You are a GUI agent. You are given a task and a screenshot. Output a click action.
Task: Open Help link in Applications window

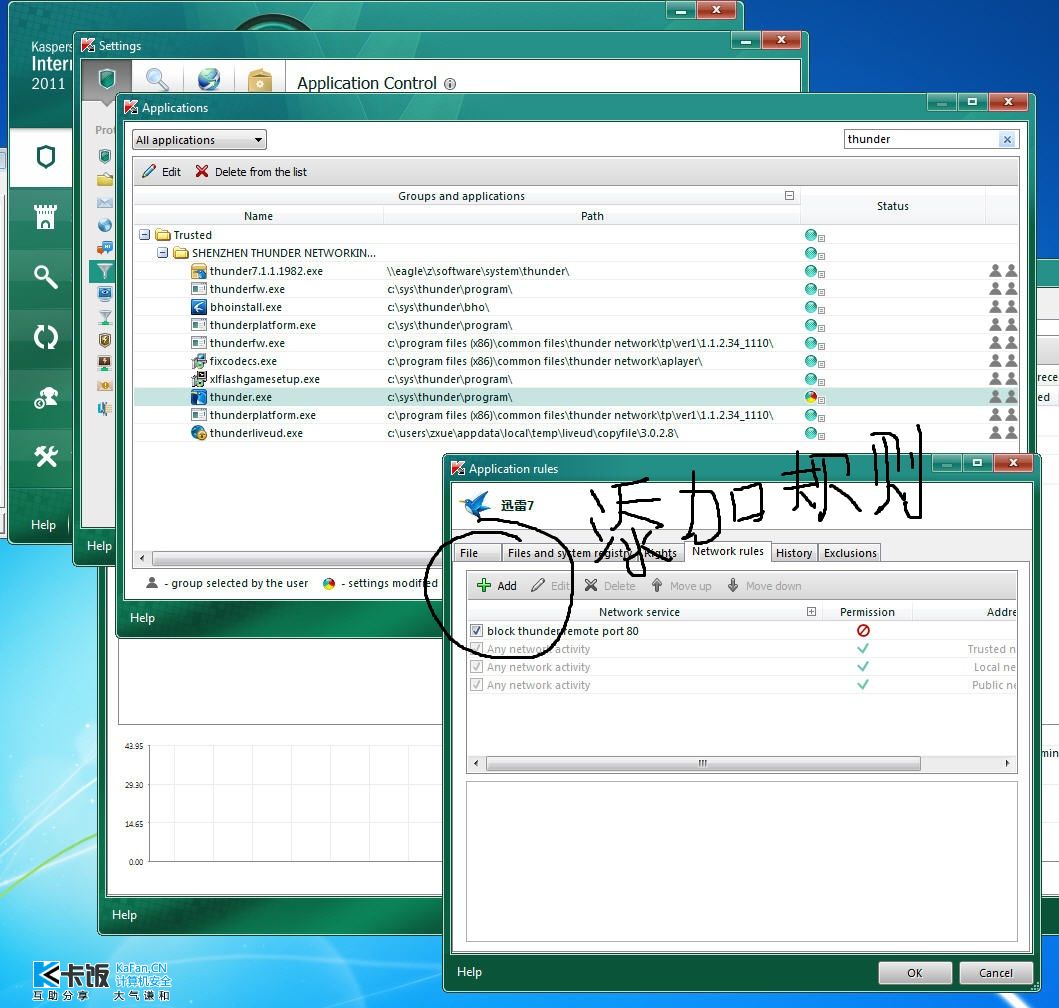142,618
